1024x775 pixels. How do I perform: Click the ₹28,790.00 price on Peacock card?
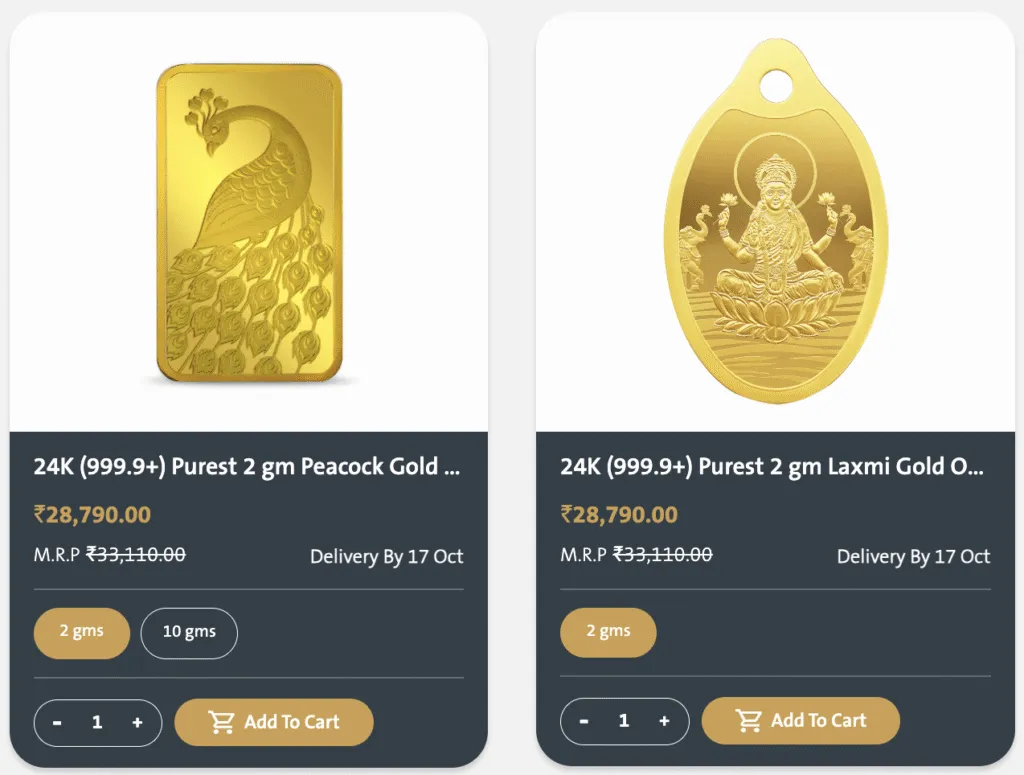click(92, 514)
